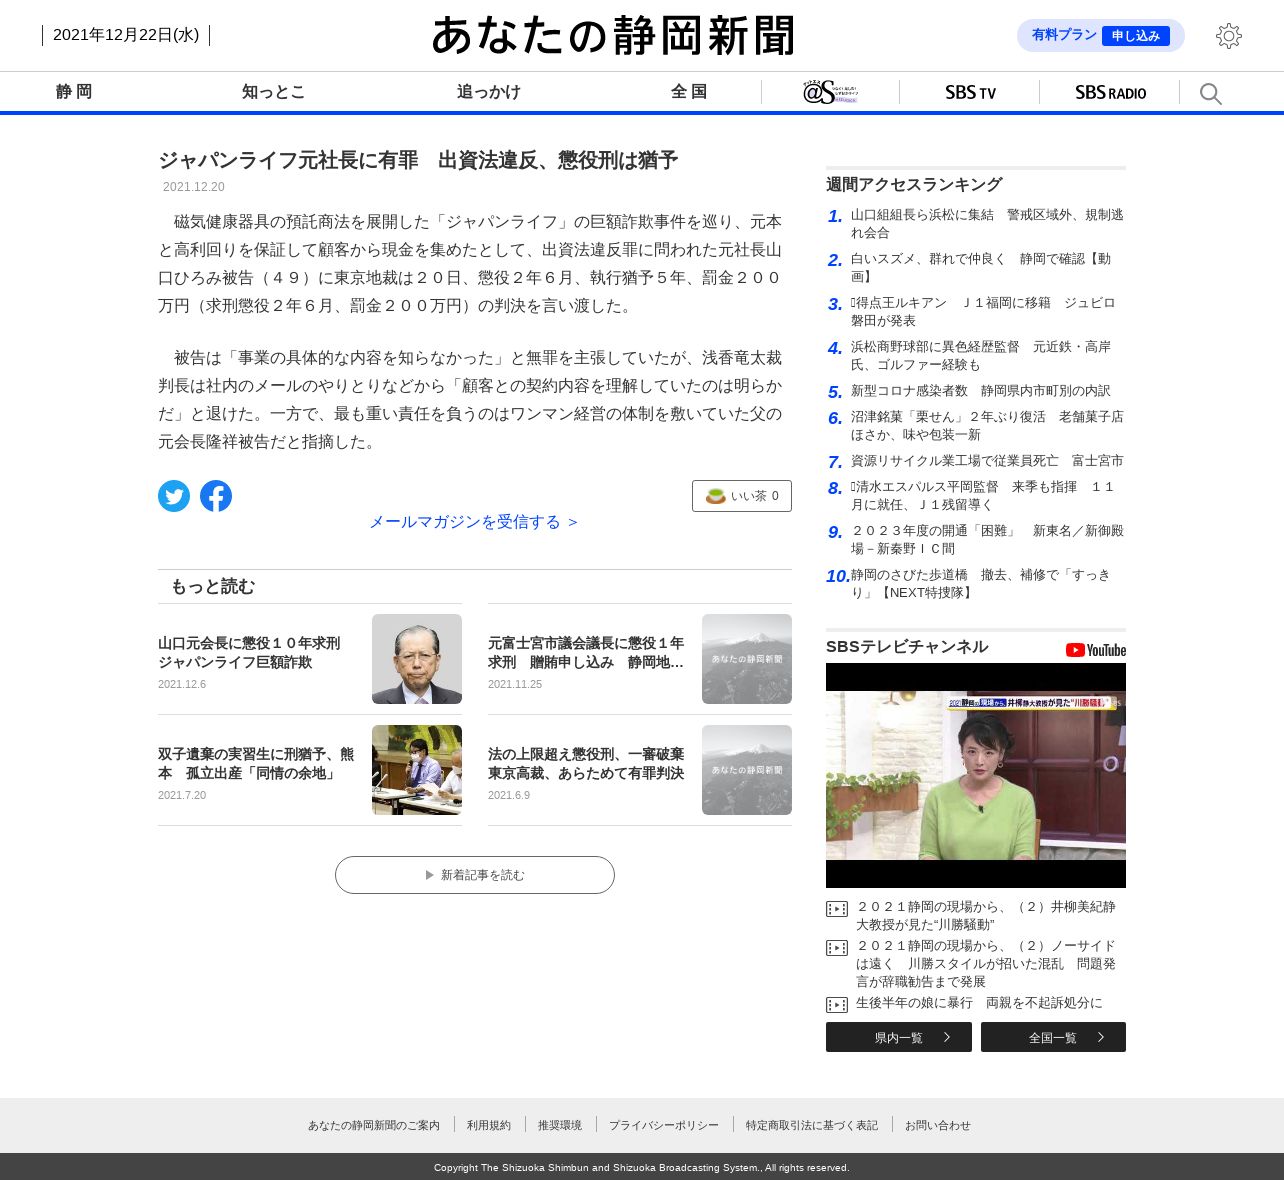Open the 知っとこ navigation tab
The height and width of the screenshot is (1180, 1284).
tap(273, 92)
